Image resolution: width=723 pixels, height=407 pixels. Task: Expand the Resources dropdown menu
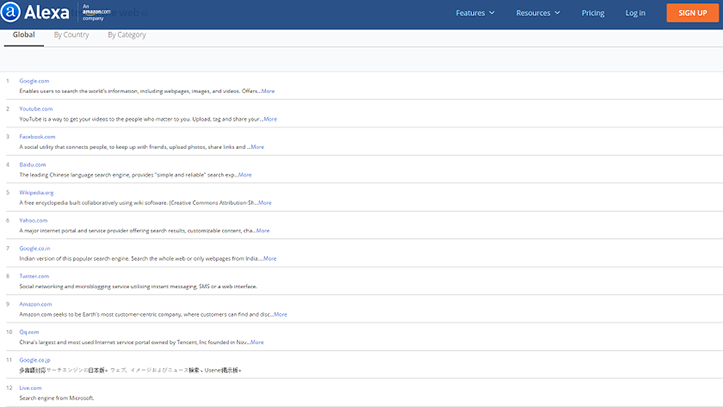click(538, 13)
